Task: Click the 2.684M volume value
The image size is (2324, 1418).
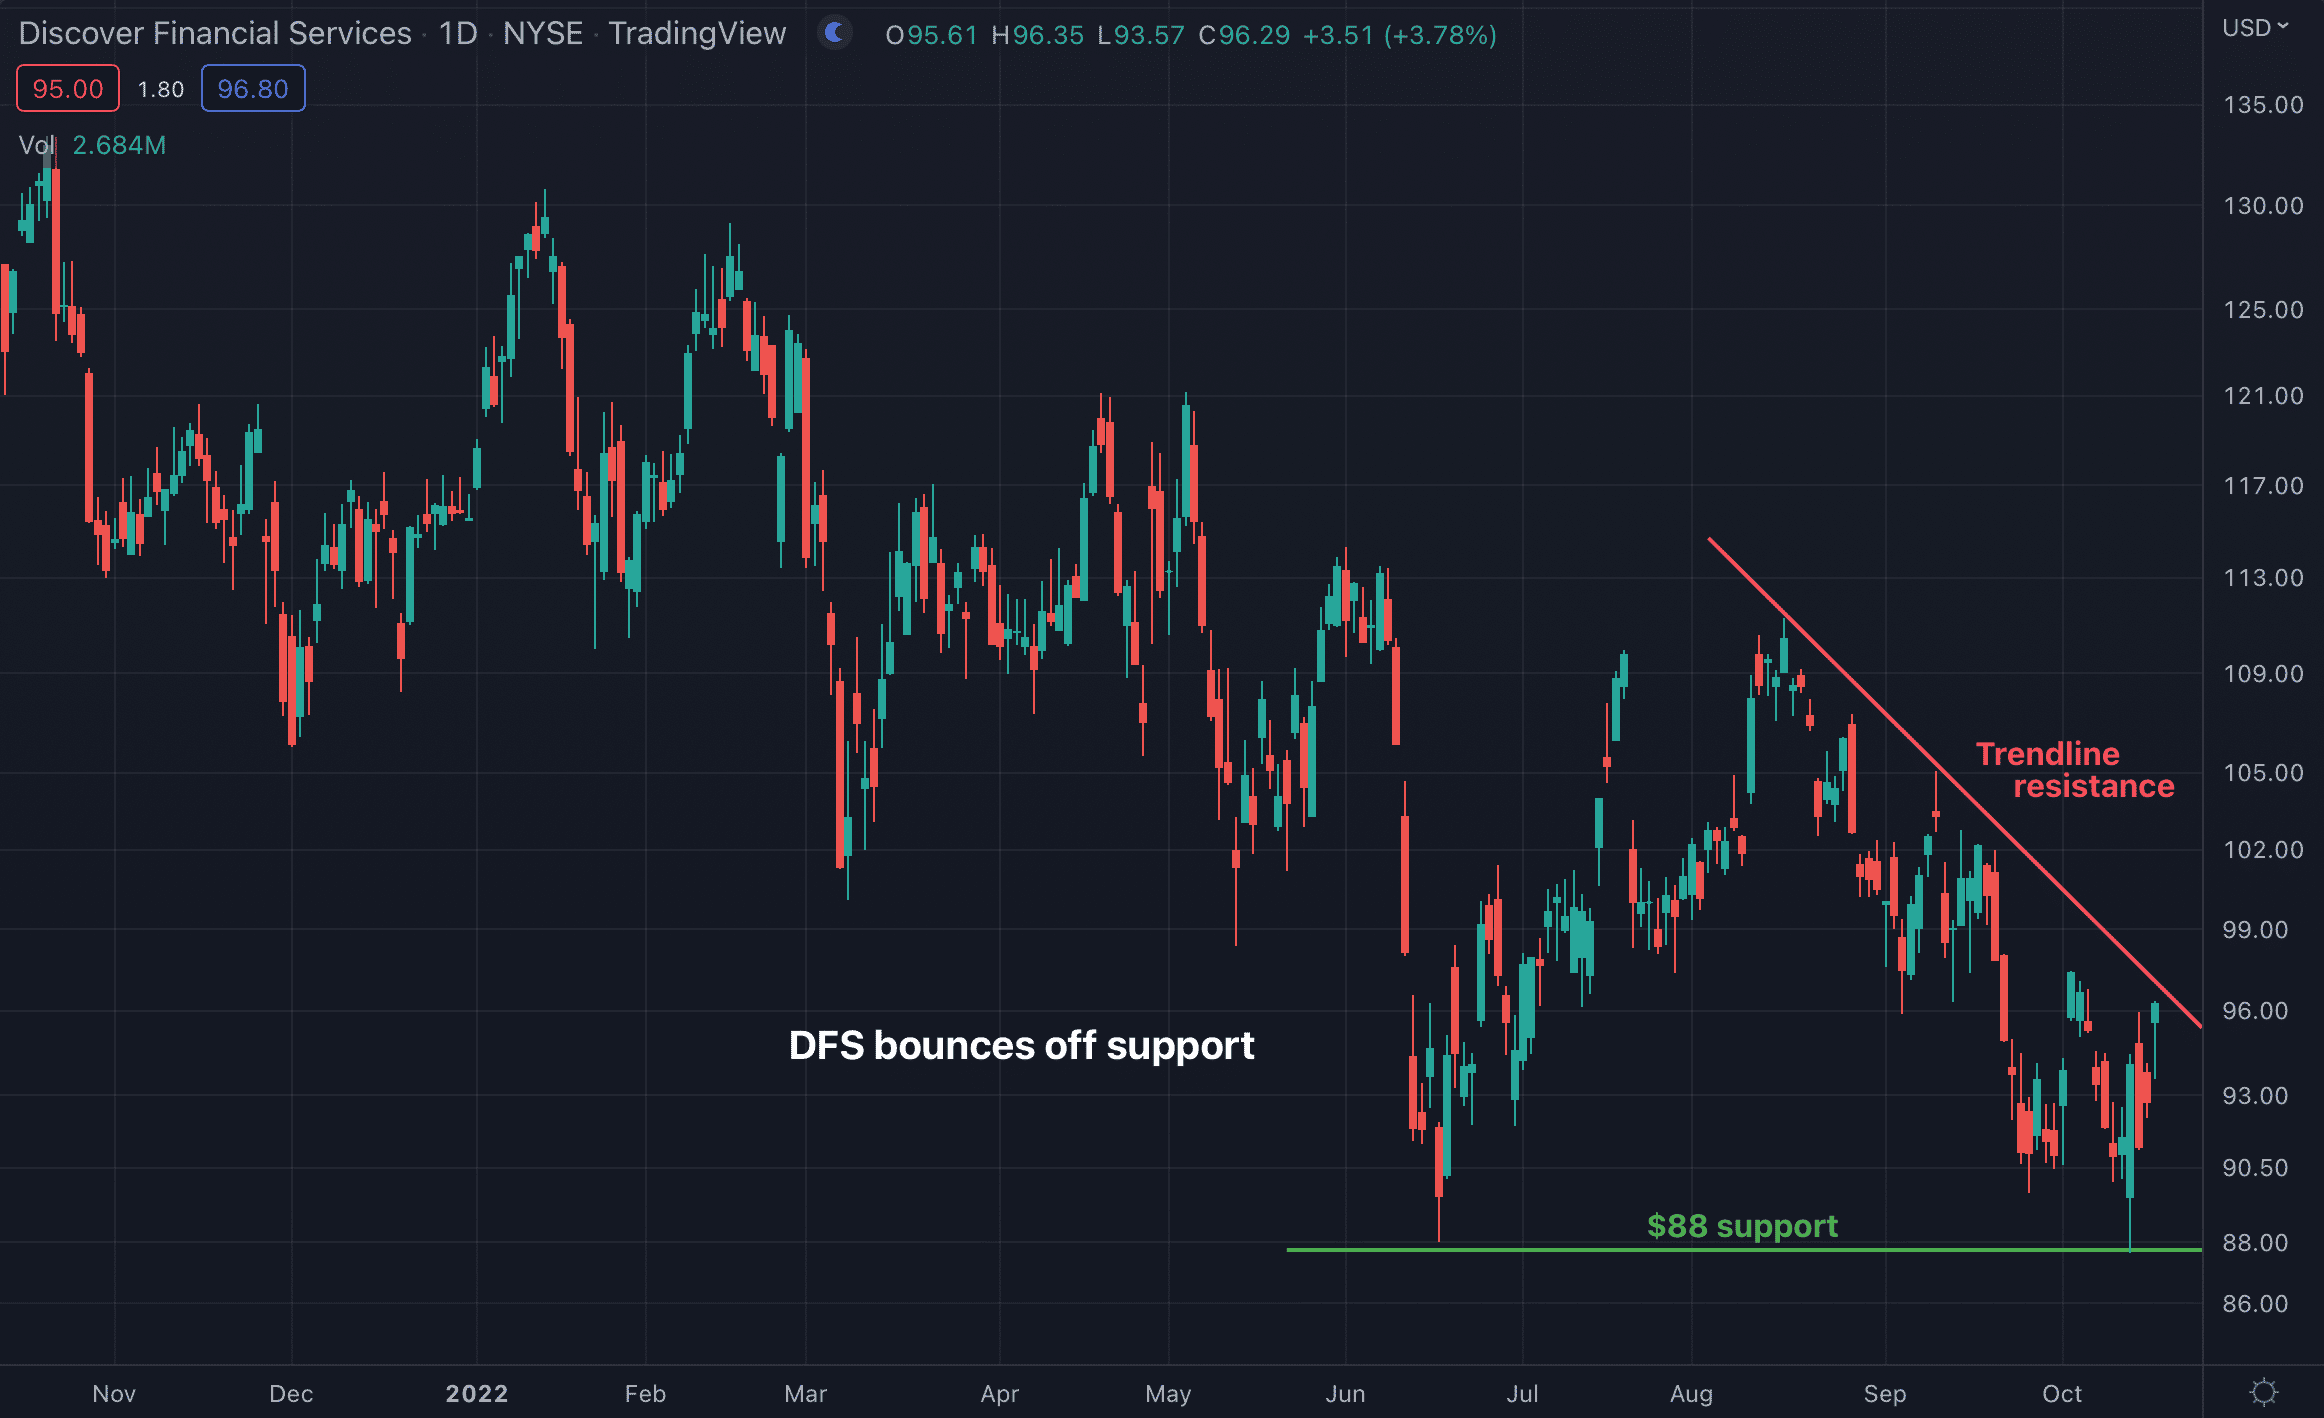Action: (x=119, y=145)
